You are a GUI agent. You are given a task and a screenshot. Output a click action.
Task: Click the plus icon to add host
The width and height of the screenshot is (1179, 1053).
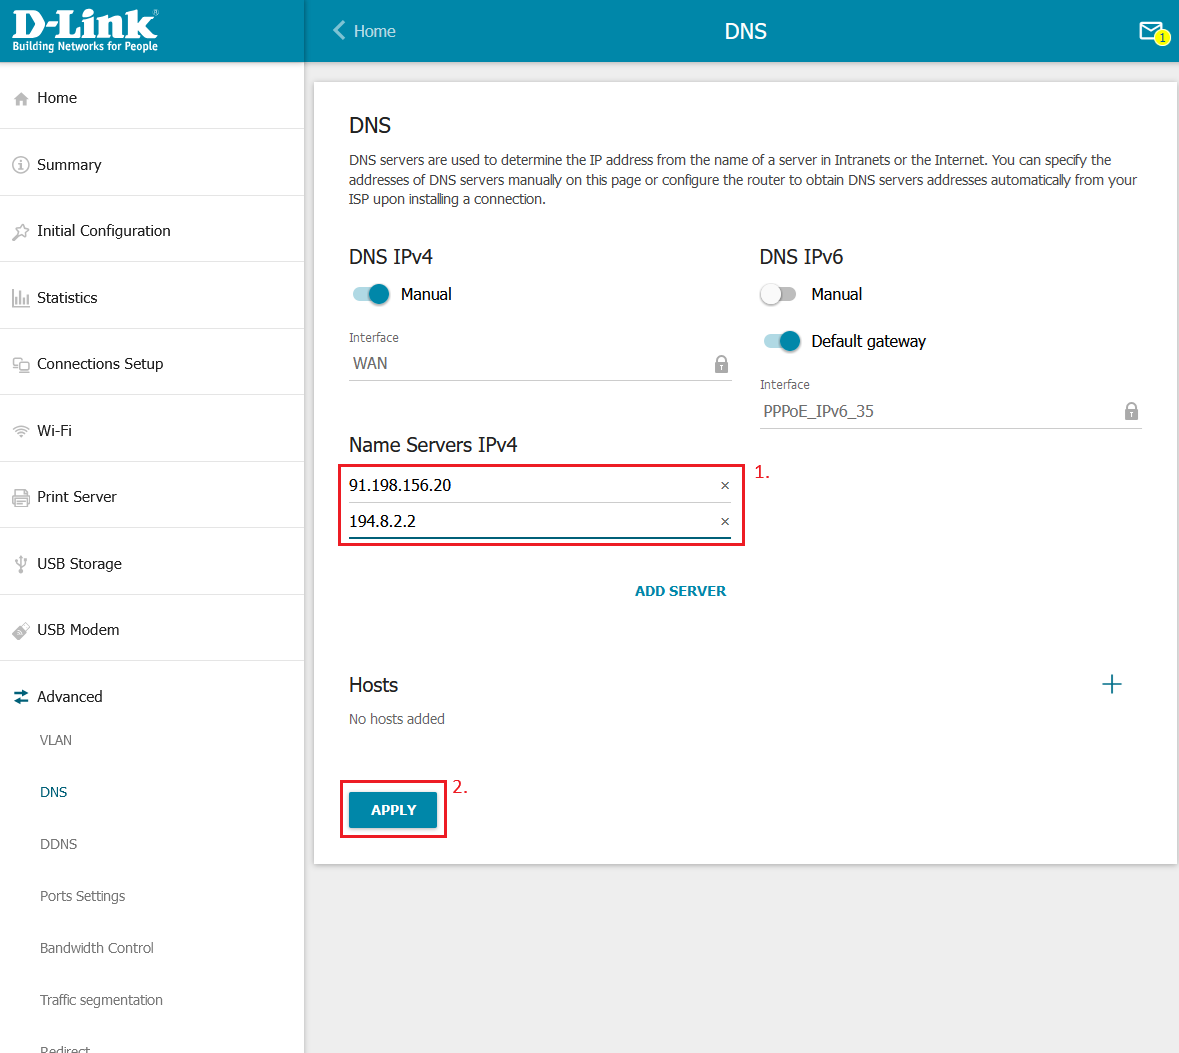tap(1111, 684)
